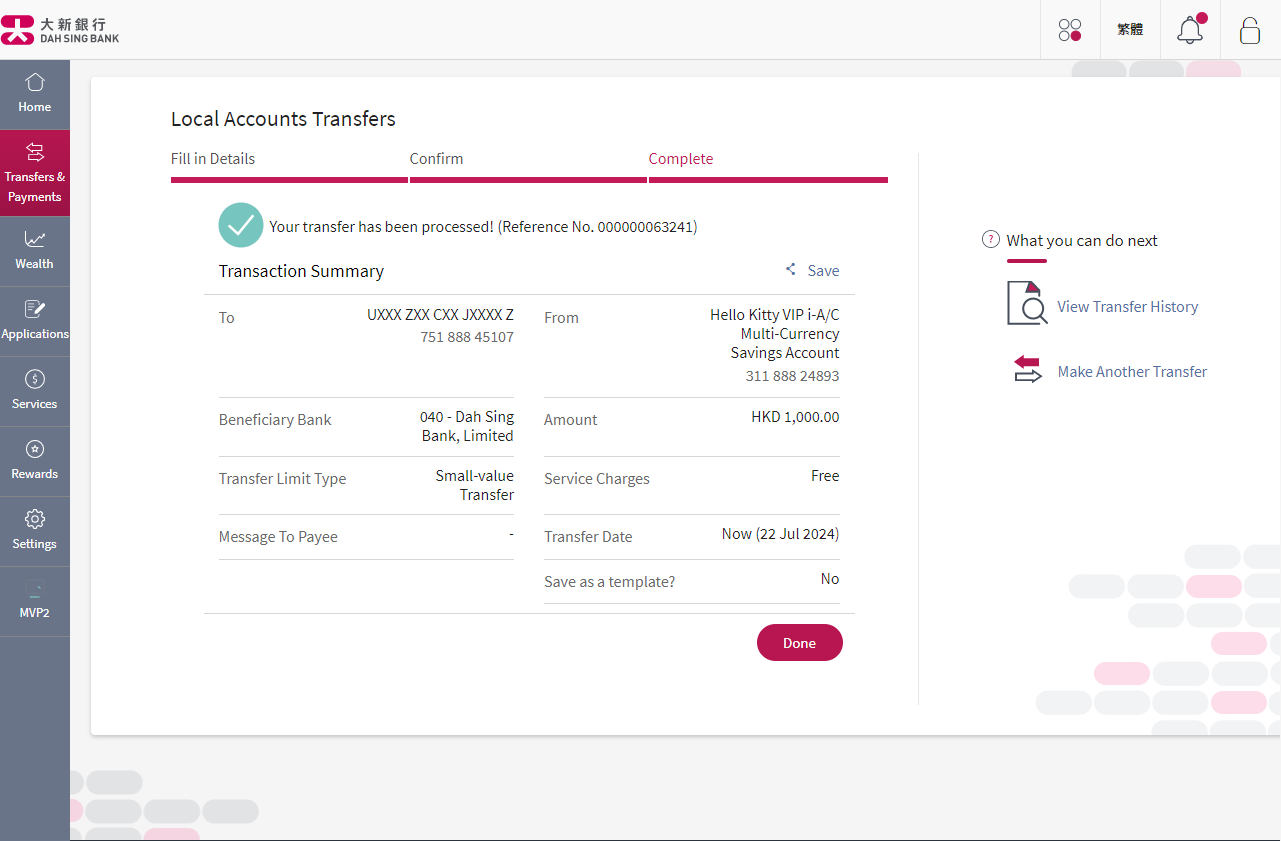The width and height of the screenshot is (1281, 841).
Task: Open the Rewards sidebar section
Action: (x=35, y=461)
